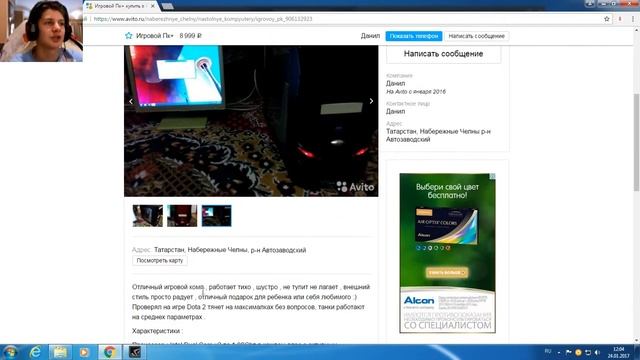The width and height of the screenshot is (640, 360).
Task: Click the ad's lens color swatches row
Action: 433,248
